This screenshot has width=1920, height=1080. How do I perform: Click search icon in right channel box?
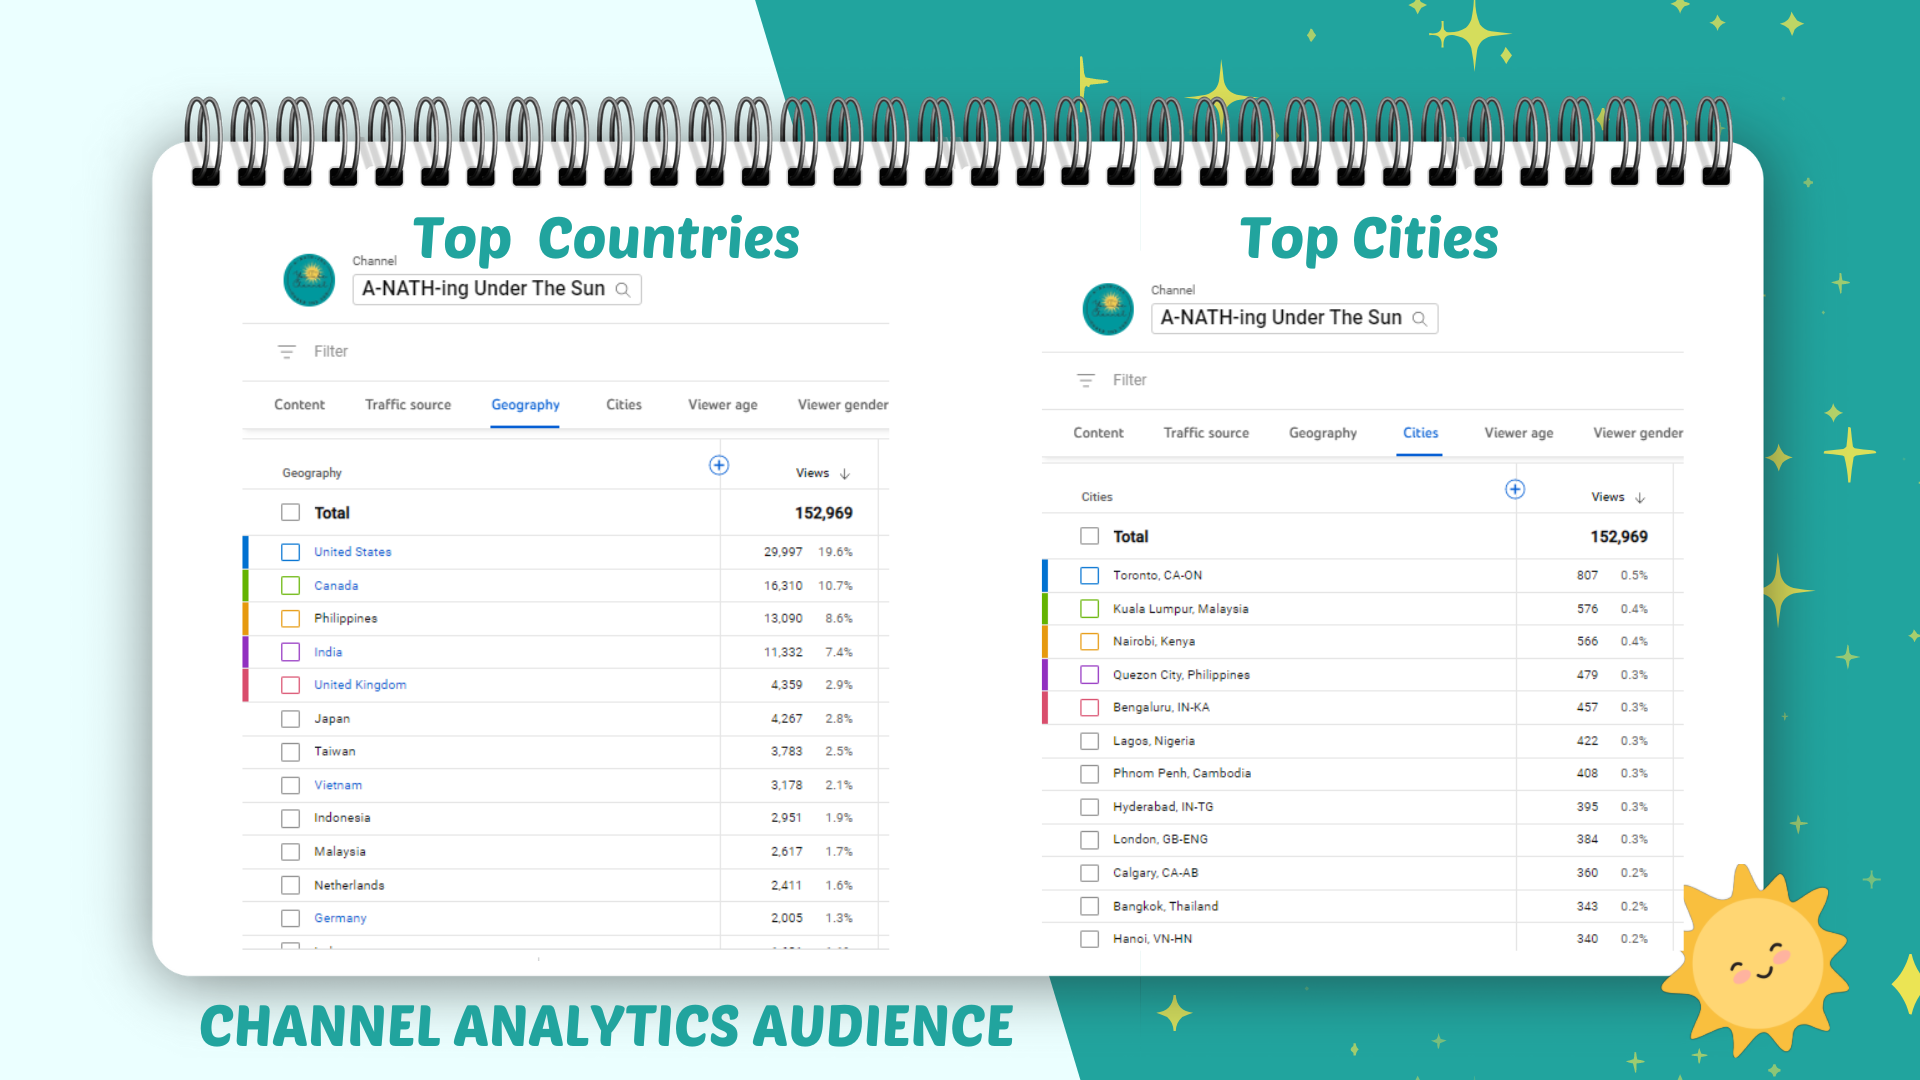[x=1420, y=319]
